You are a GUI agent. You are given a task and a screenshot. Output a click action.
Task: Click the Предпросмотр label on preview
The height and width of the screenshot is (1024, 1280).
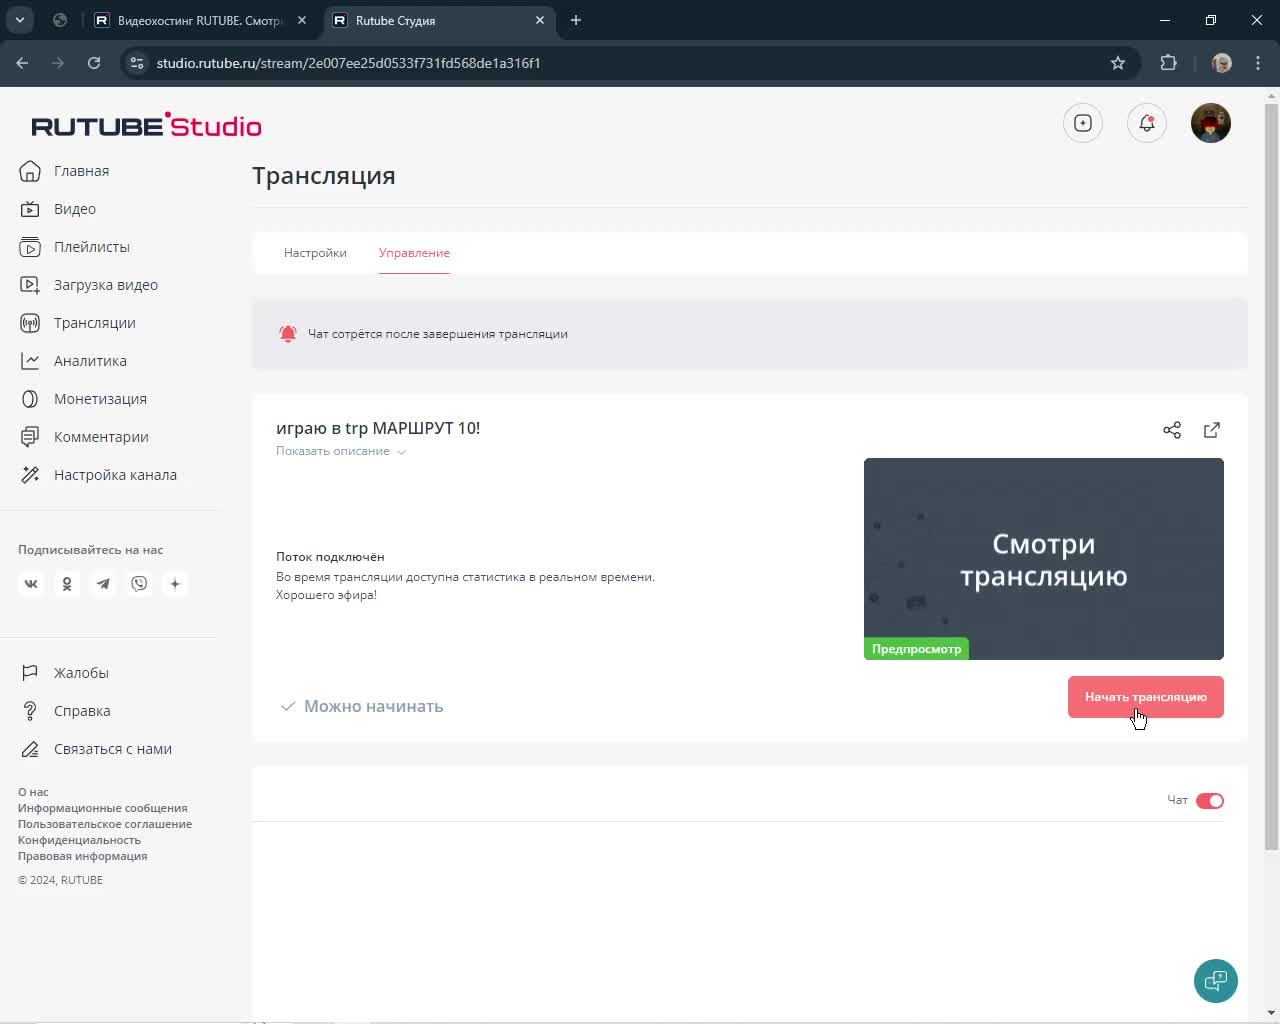(916, 649)
